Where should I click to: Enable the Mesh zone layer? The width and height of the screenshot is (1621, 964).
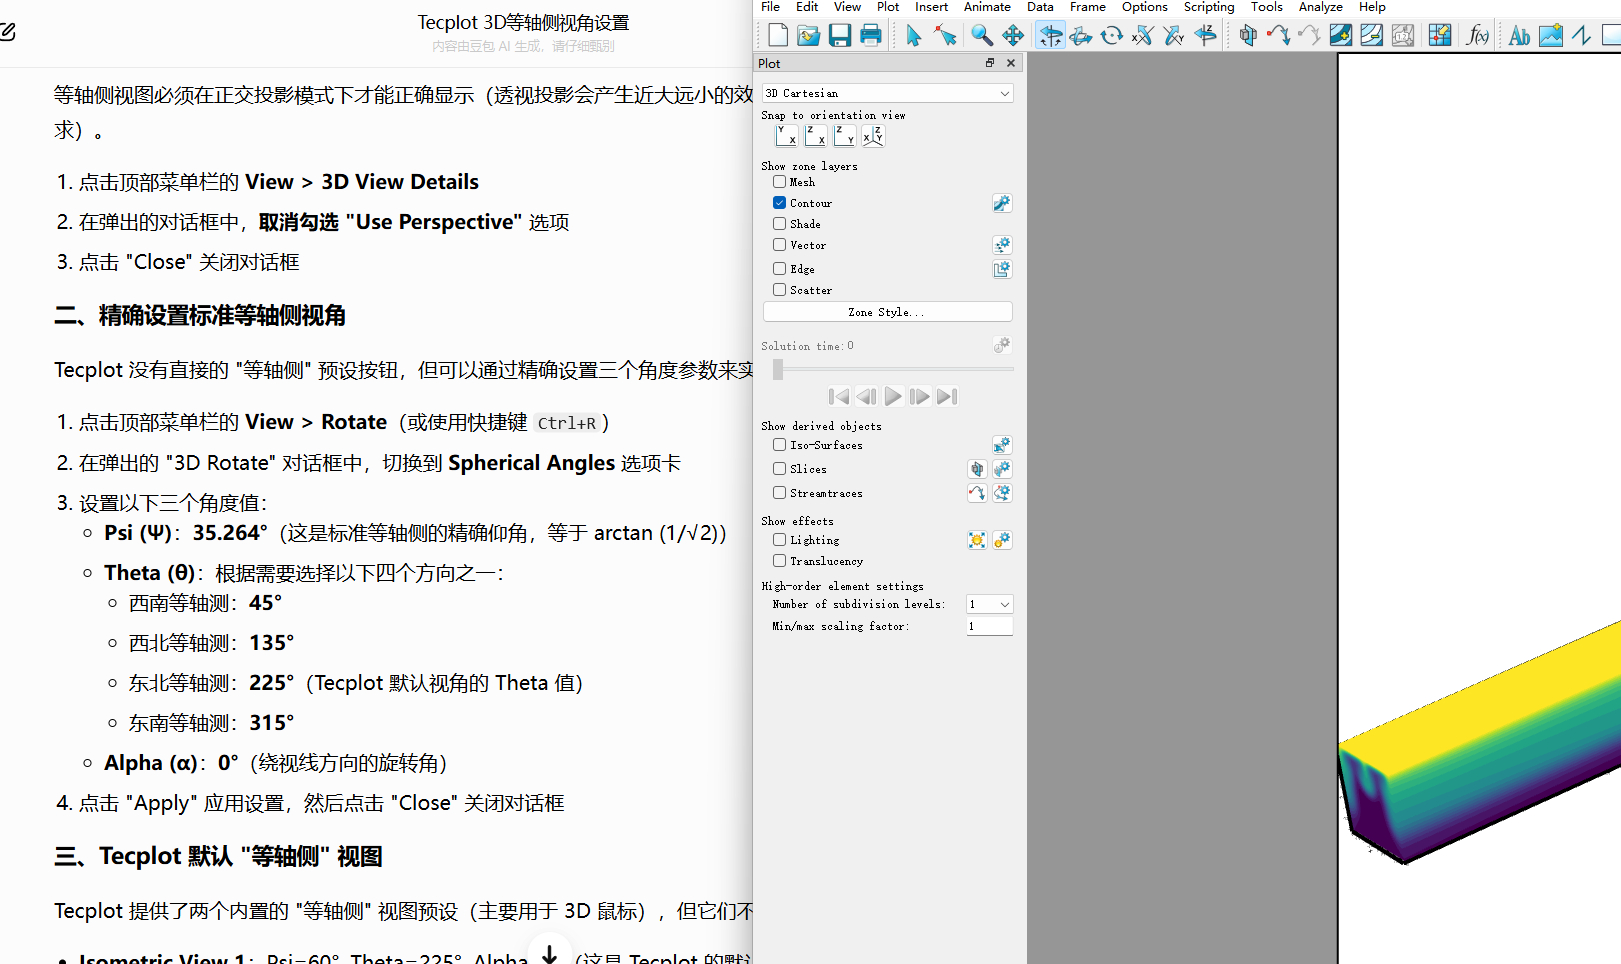click(x=779, y=182)
